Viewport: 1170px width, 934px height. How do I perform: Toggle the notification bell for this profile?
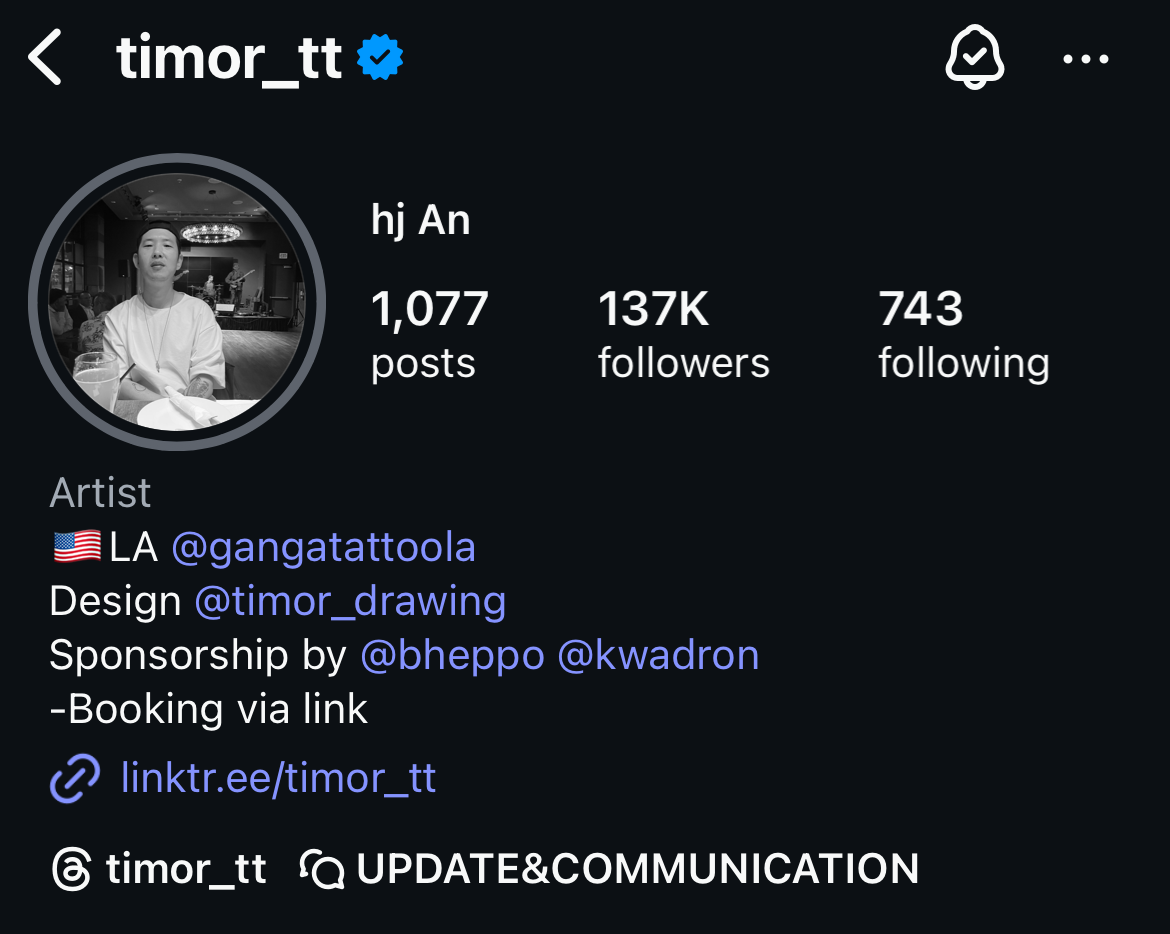click(975, 57)
